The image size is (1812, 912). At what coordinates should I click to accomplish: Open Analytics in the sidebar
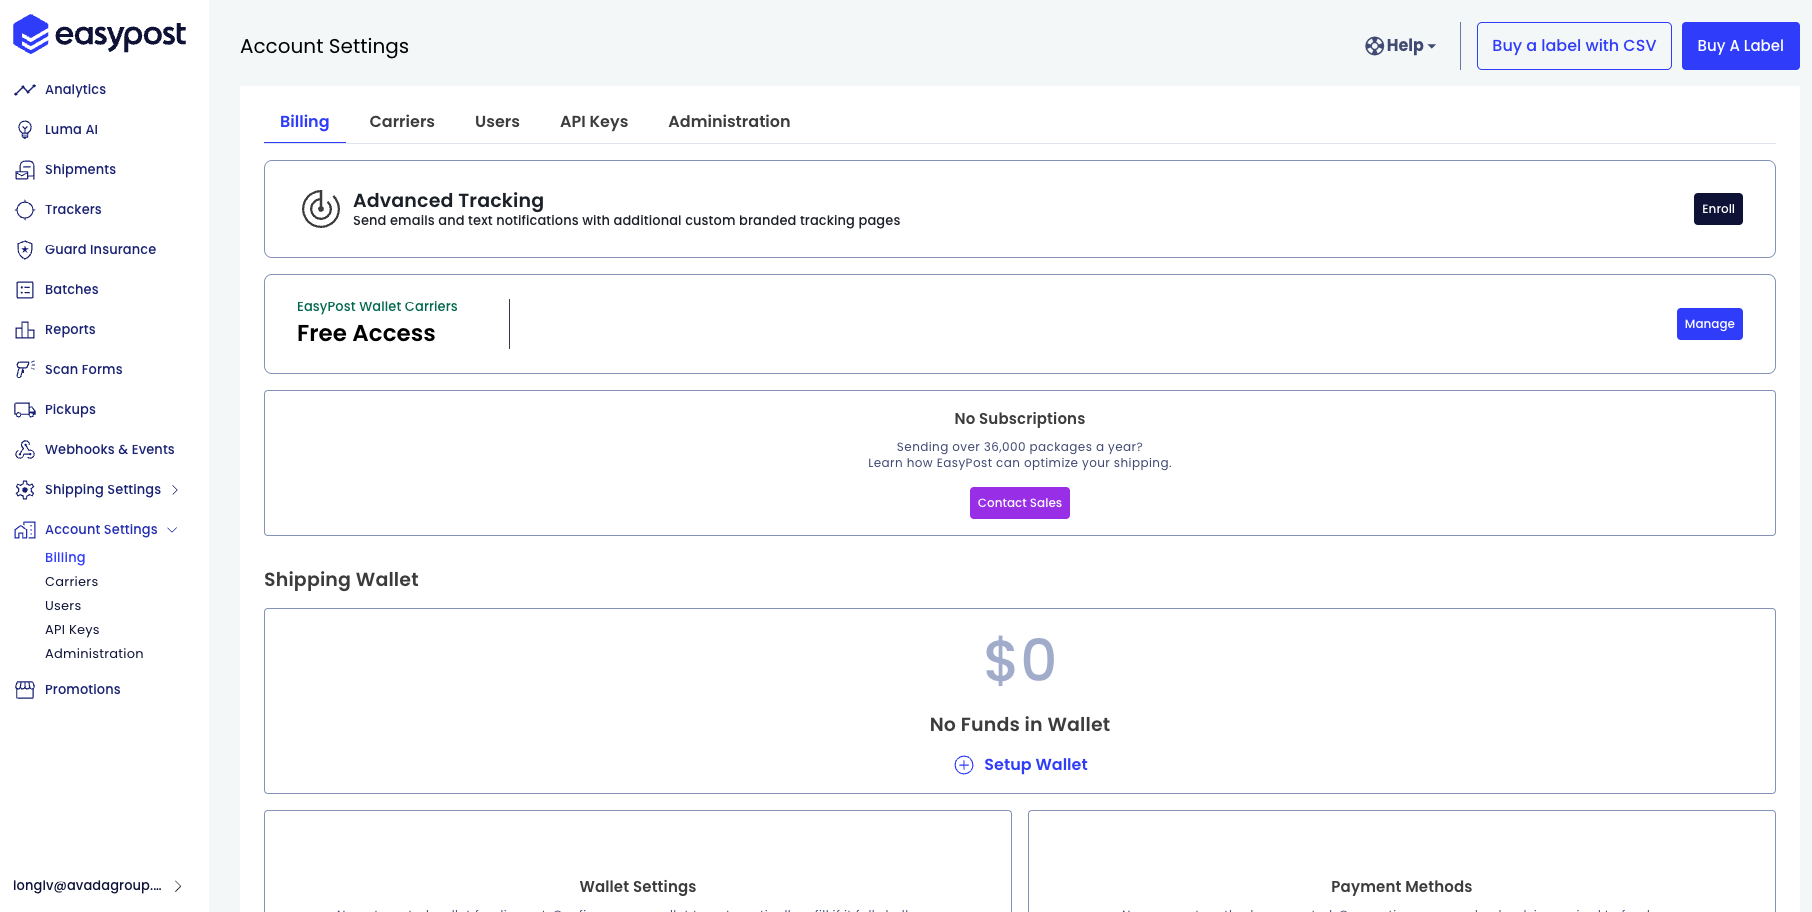point(75,90)
